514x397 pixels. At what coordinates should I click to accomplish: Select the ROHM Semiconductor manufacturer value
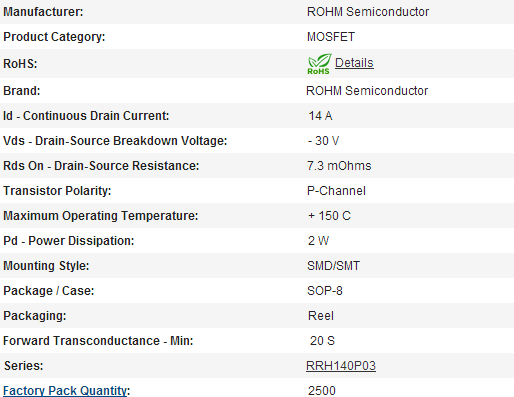point(368,12)
